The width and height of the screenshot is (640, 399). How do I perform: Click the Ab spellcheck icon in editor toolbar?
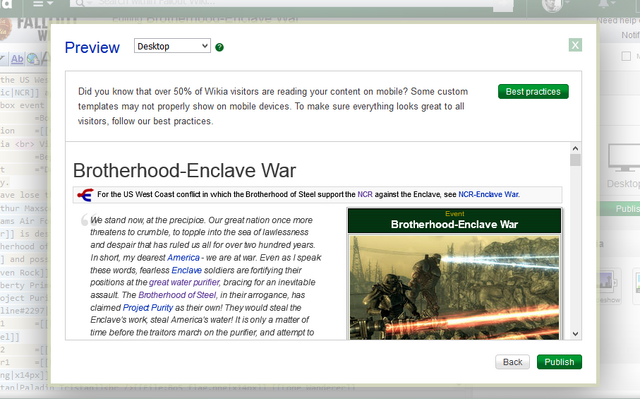(17, 59)
